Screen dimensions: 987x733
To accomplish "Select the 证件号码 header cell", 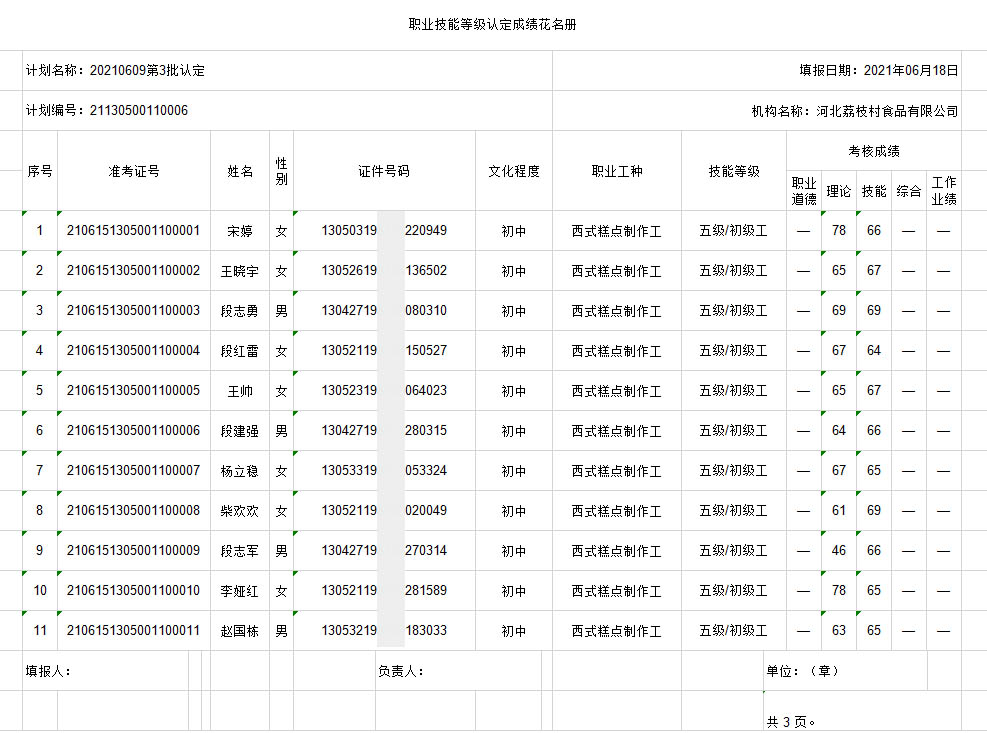I will click(384, 171).
